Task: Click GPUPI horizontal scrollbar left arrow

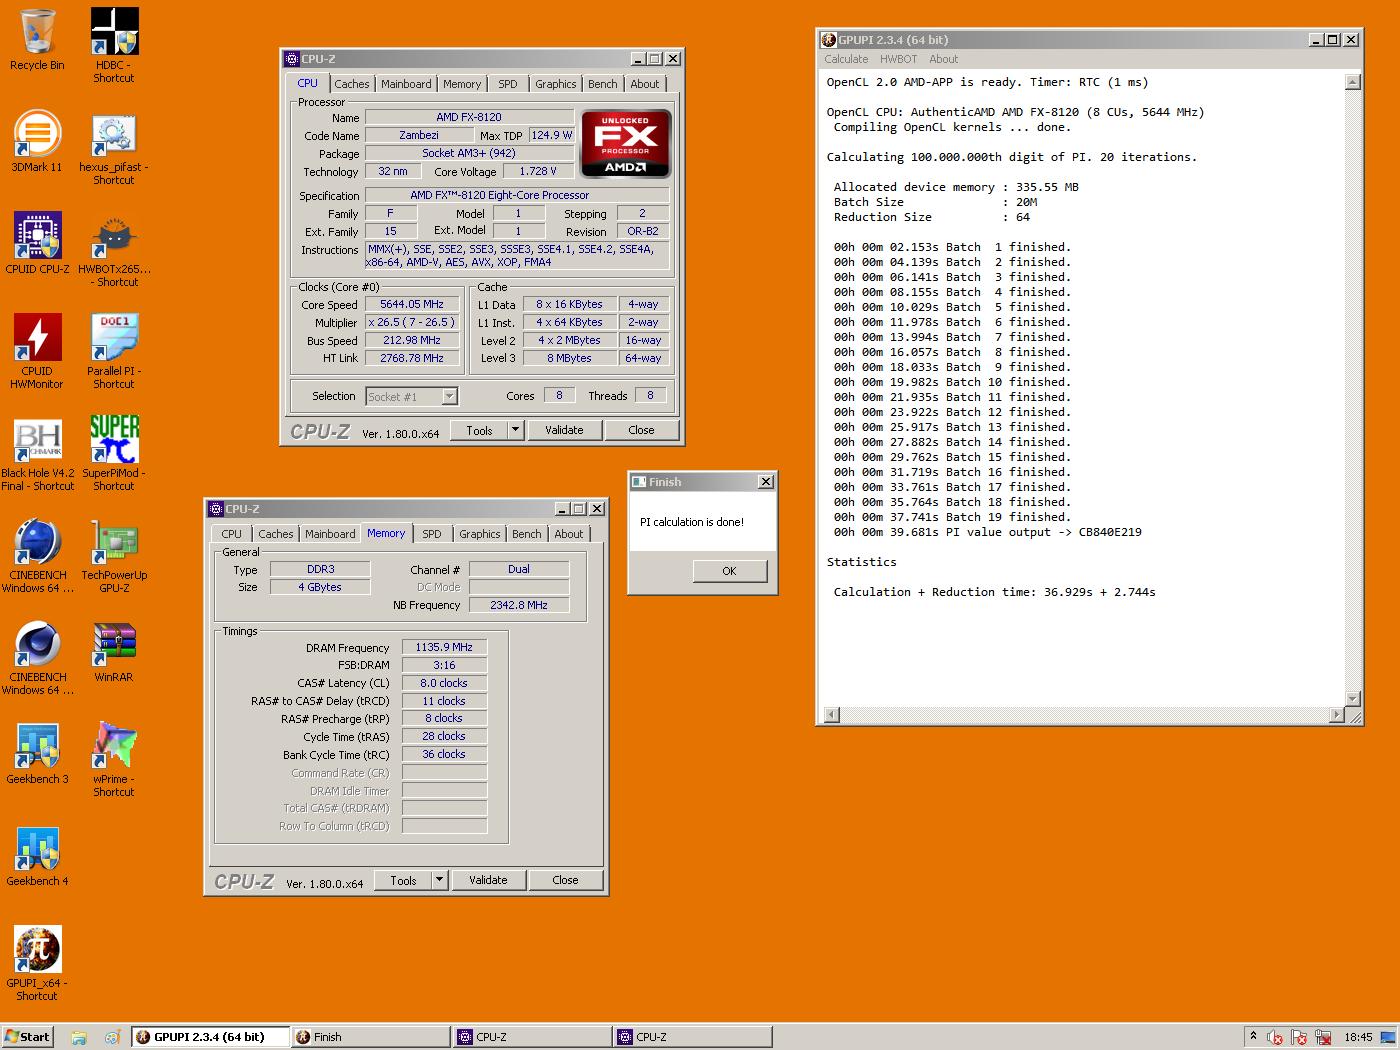Action: point(831,715)
